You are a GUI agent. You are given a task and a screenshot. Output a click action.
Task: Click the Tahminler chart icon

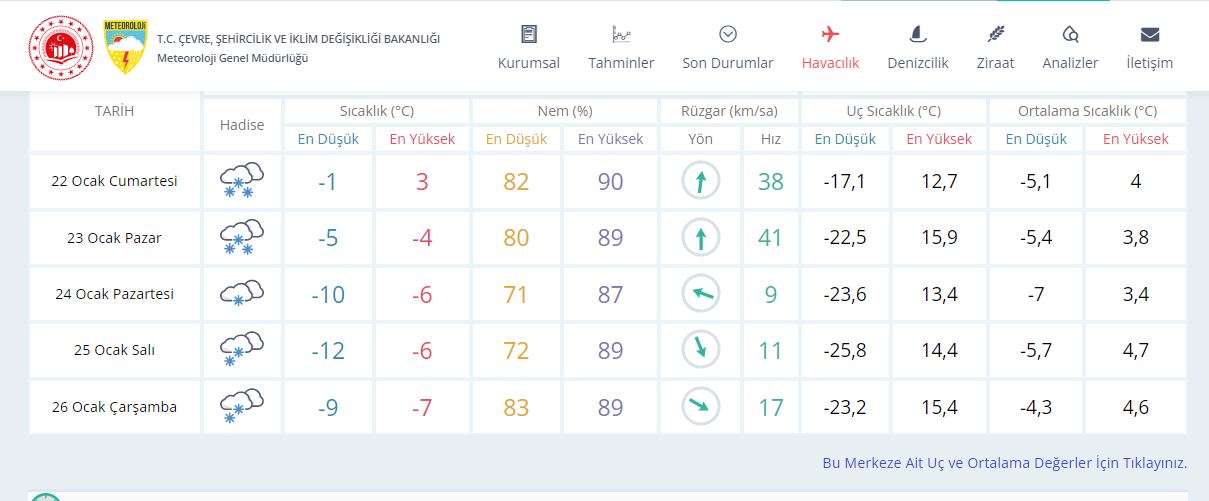click(x=621, y=35)
